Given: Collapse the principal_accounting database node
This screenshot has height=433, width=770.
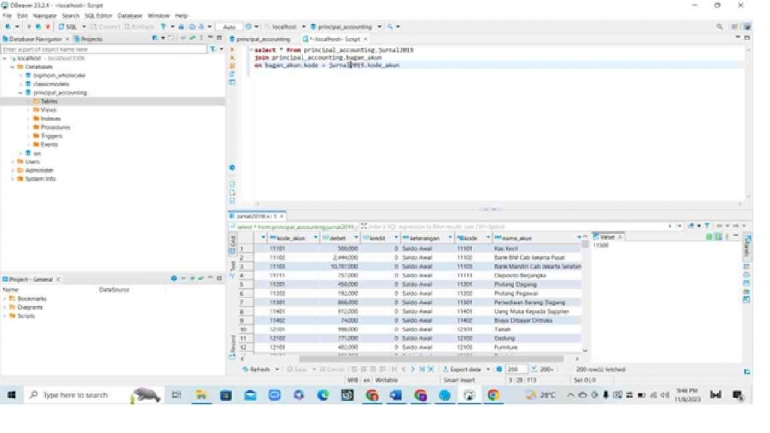Looking at the screenshot, I should (x=21, y=92).
